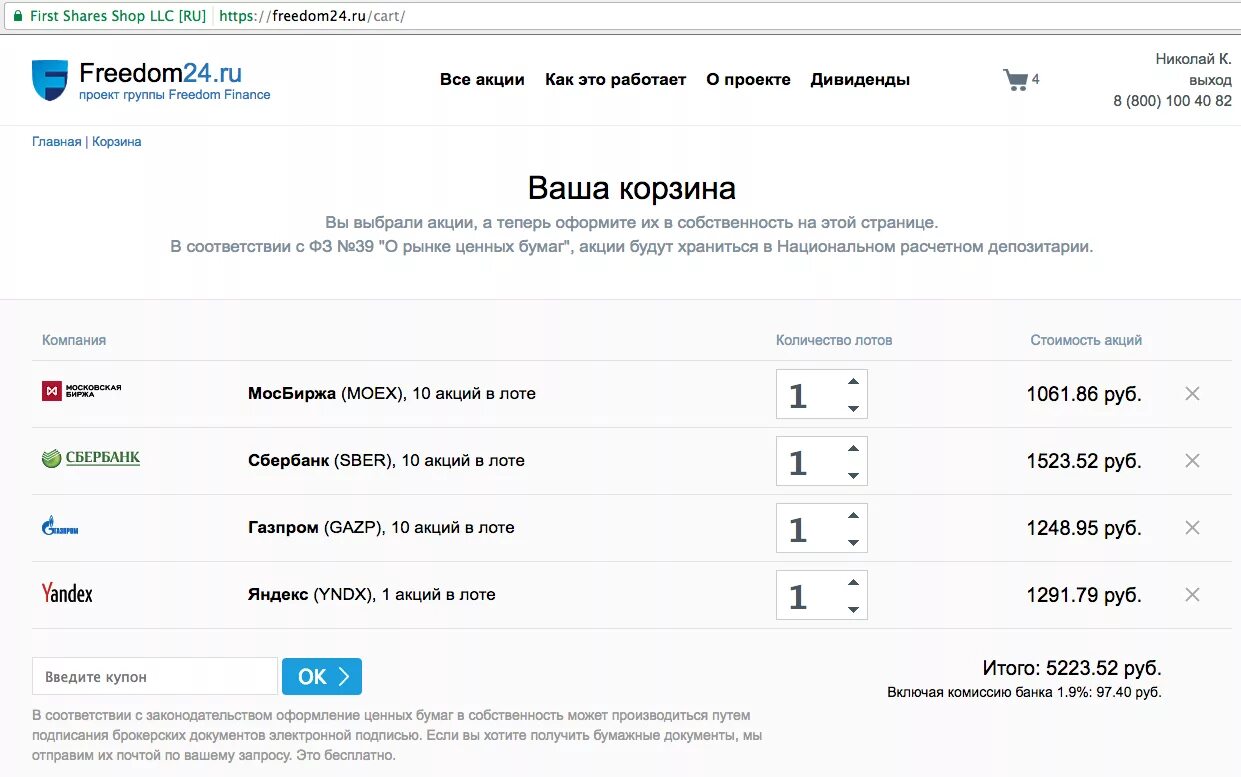The width and height of the screenshot is (1241, 777).
Task: Click the Яндекс (YNDX) share name
Action: pos(372,595)
